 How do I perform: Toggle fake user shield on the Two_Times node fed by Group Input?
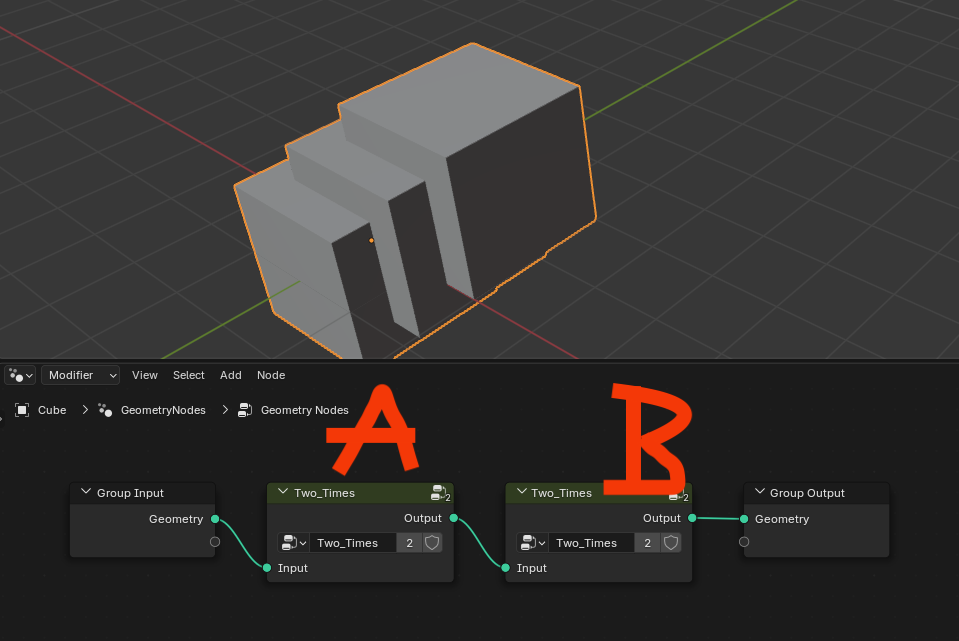(432, 543)
